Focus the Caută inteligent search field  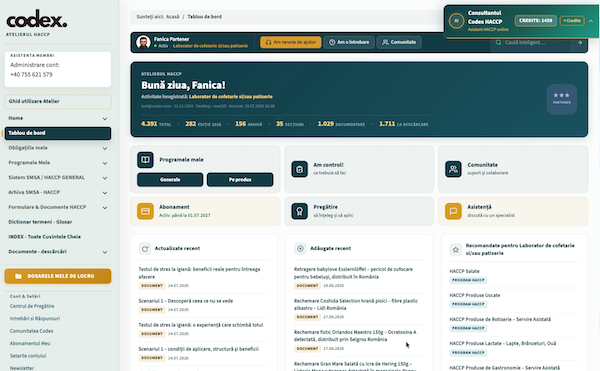coord(532,42)
